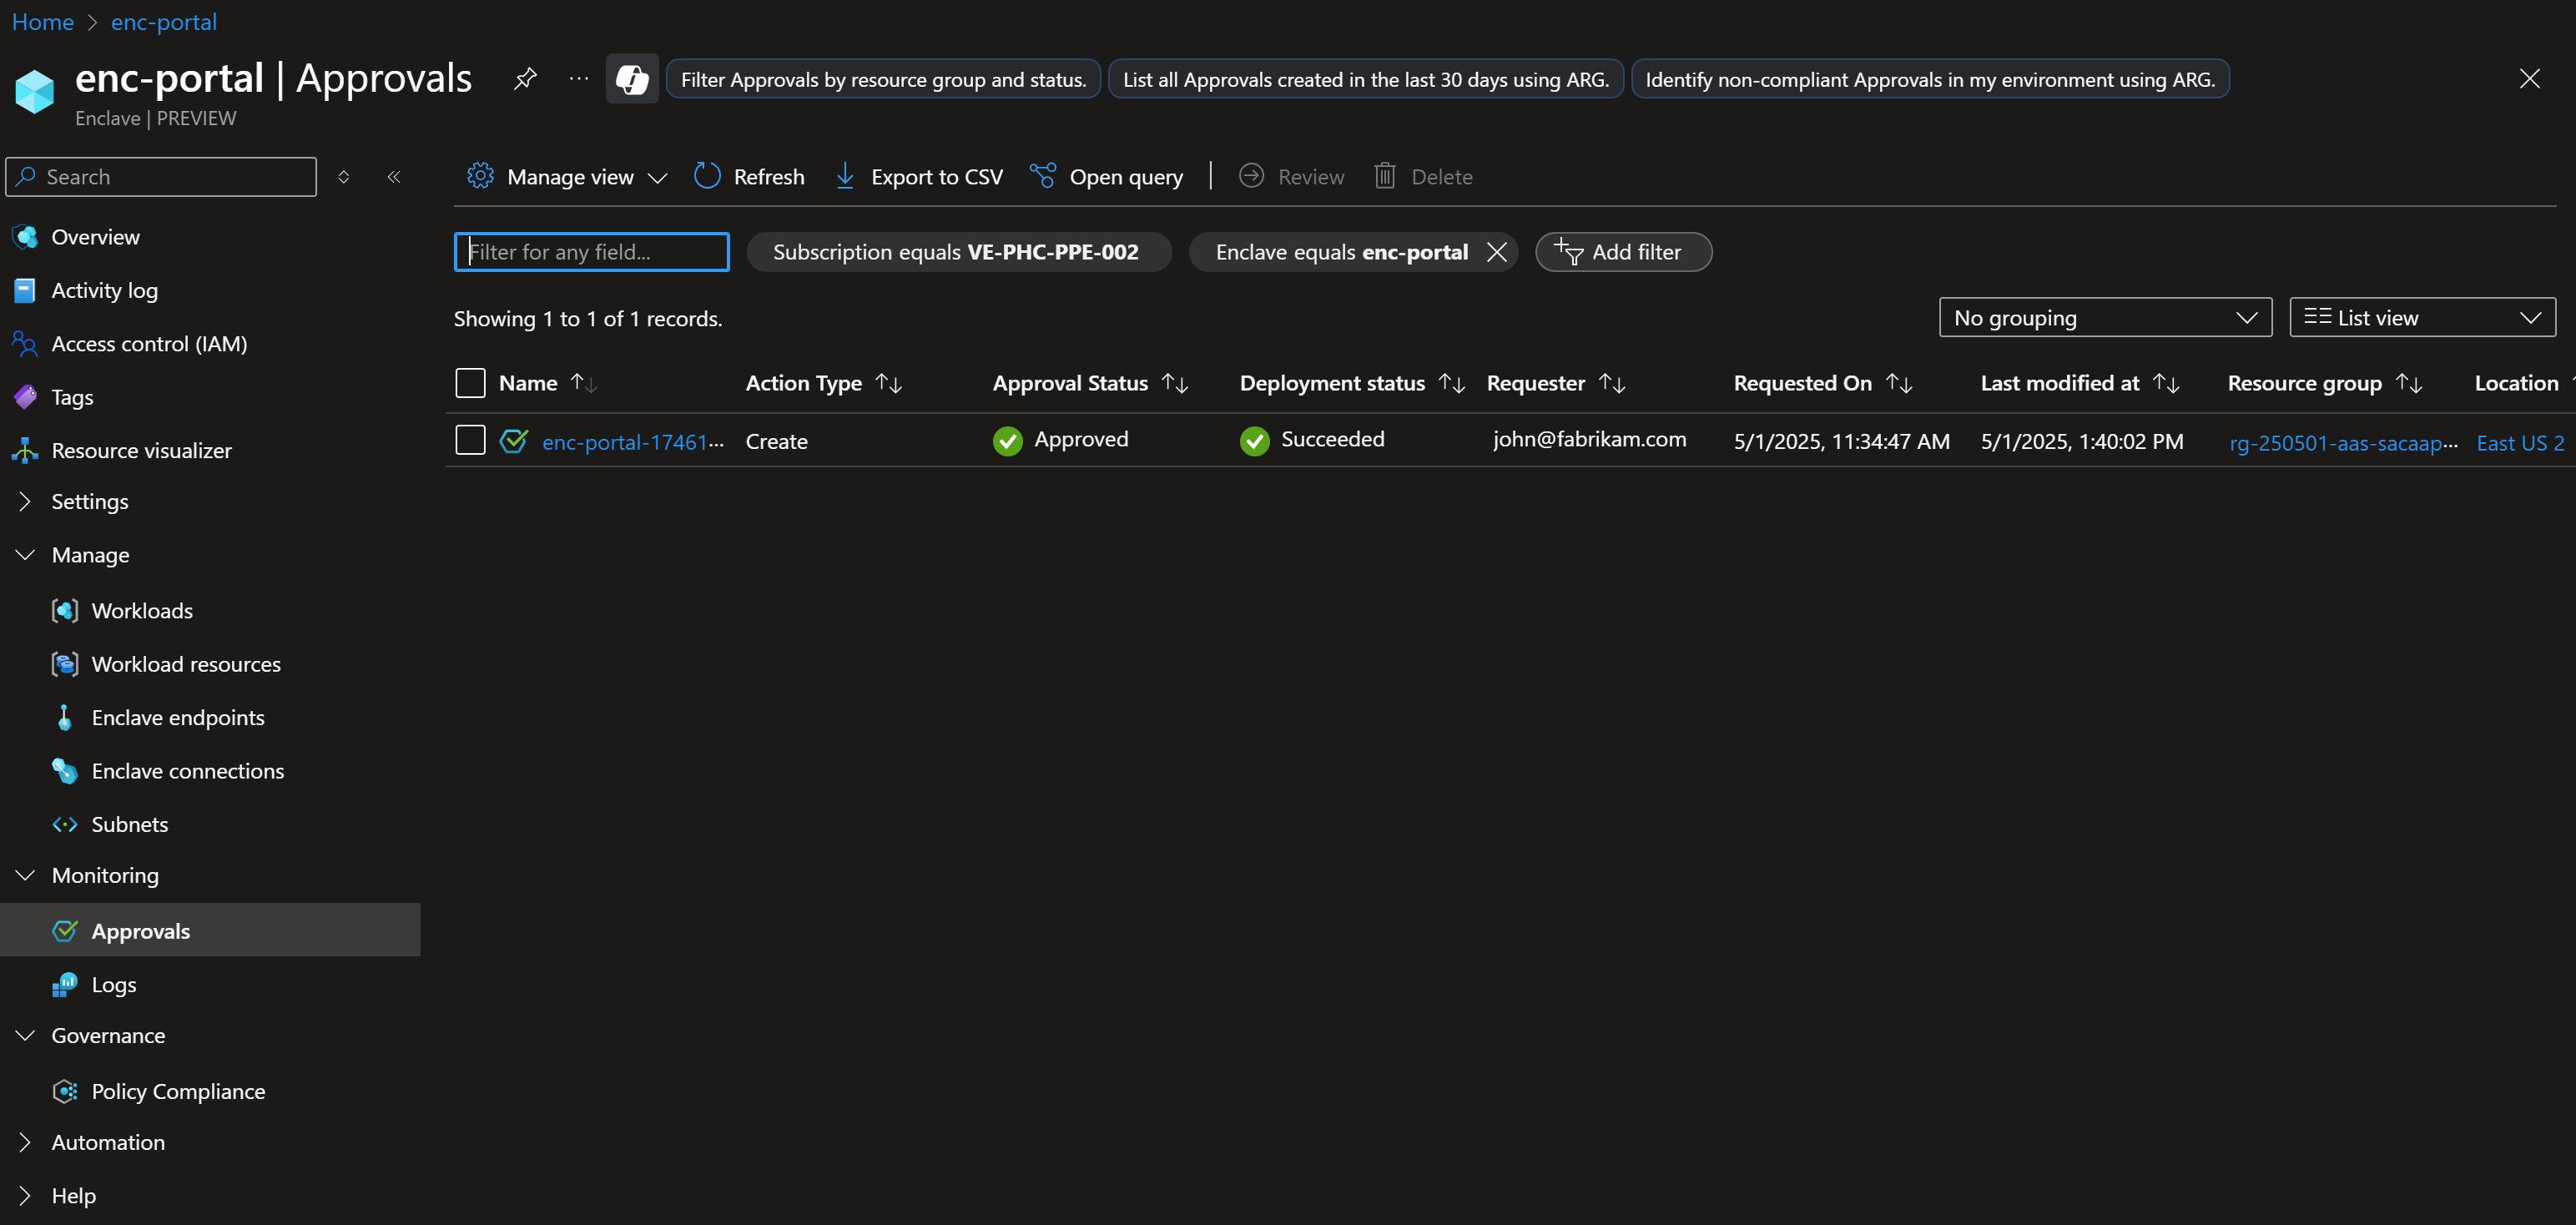Click Filter Approvals by resource group suggestion

coord(883,79)
